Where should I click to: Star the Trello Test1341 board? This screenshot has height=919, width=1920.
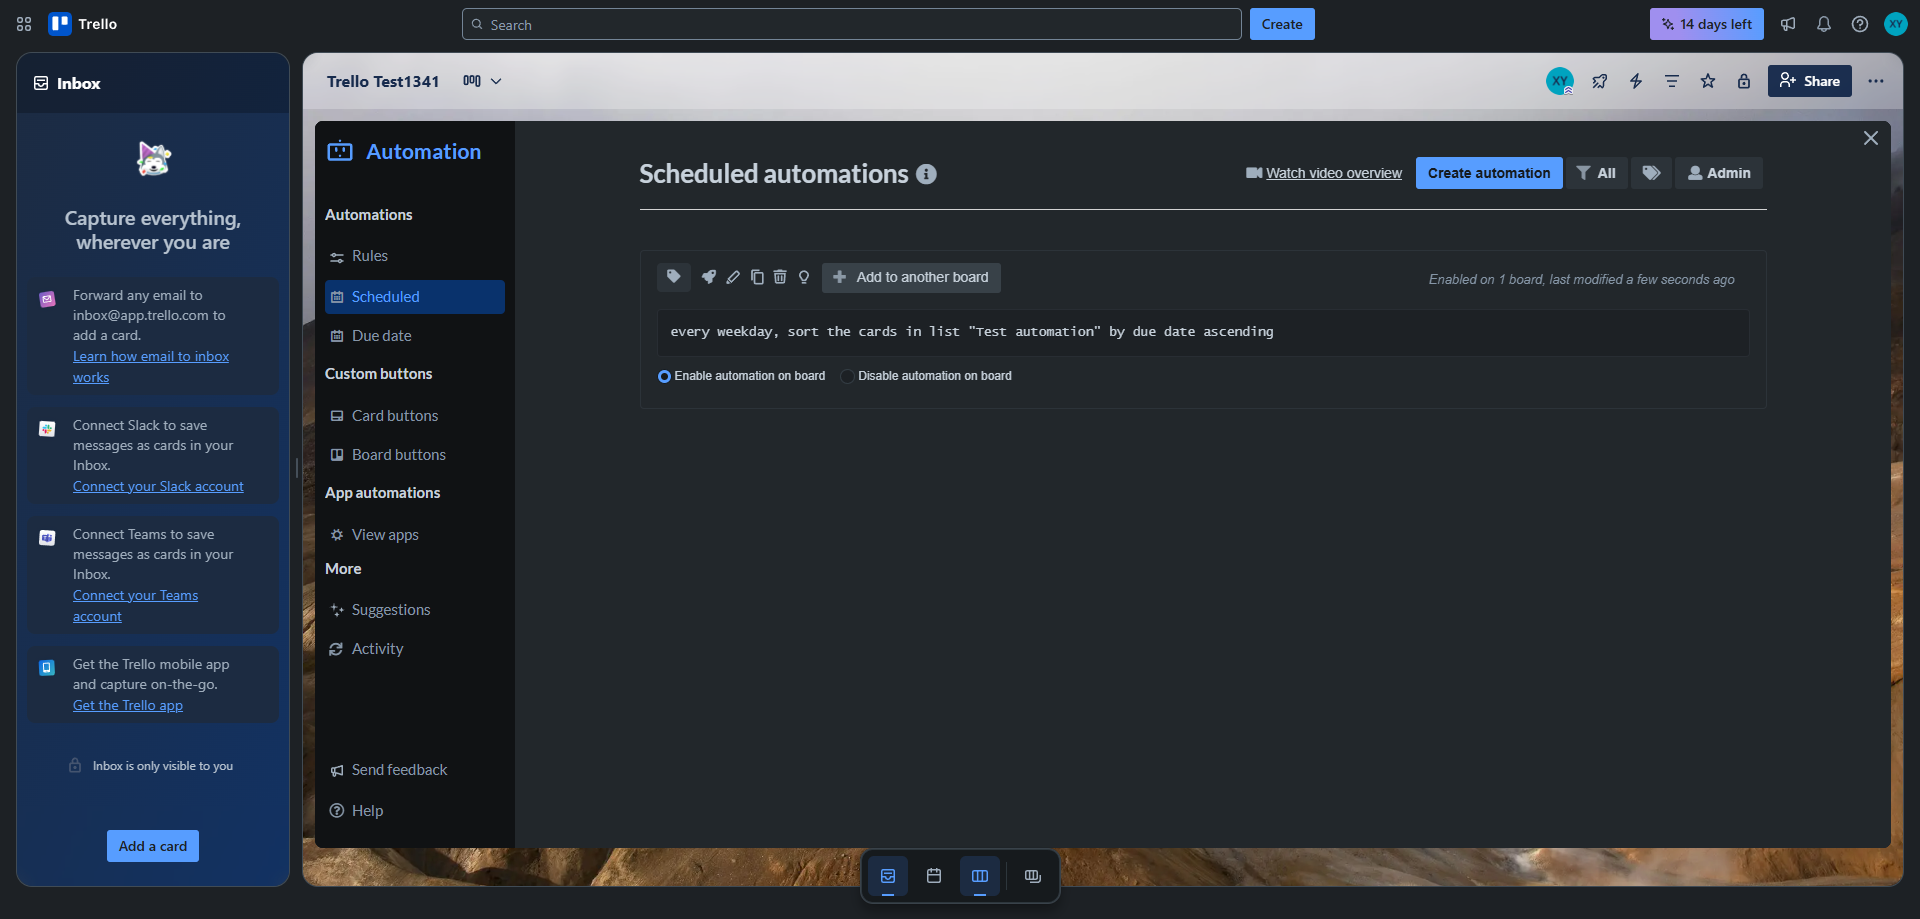(x=1708, y=81)
